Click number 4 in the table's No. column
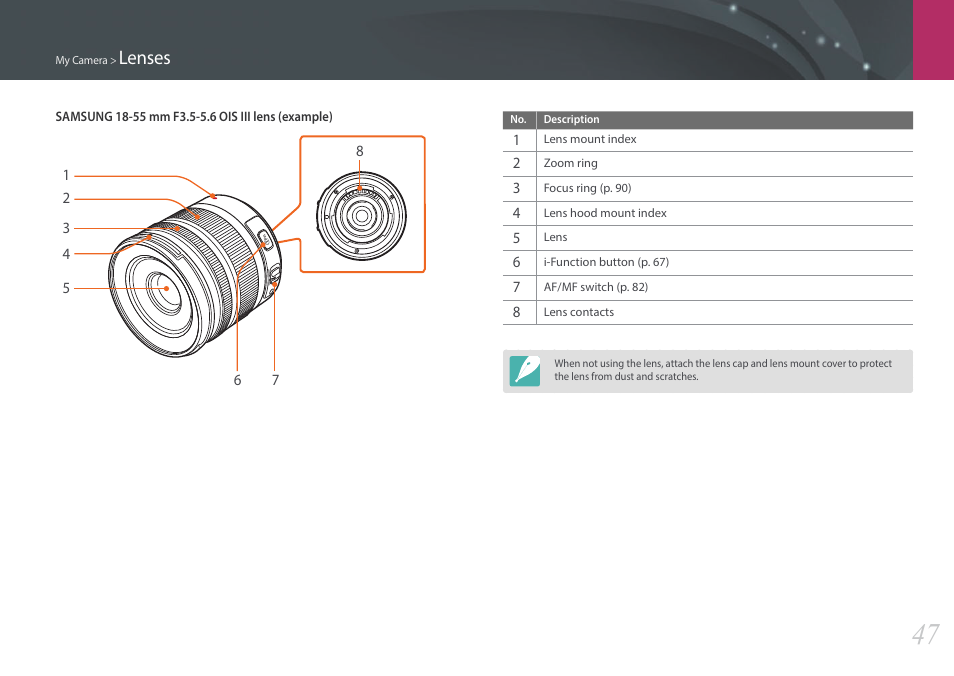The width and height of the screenshot is (954, 676). [517, 213]
